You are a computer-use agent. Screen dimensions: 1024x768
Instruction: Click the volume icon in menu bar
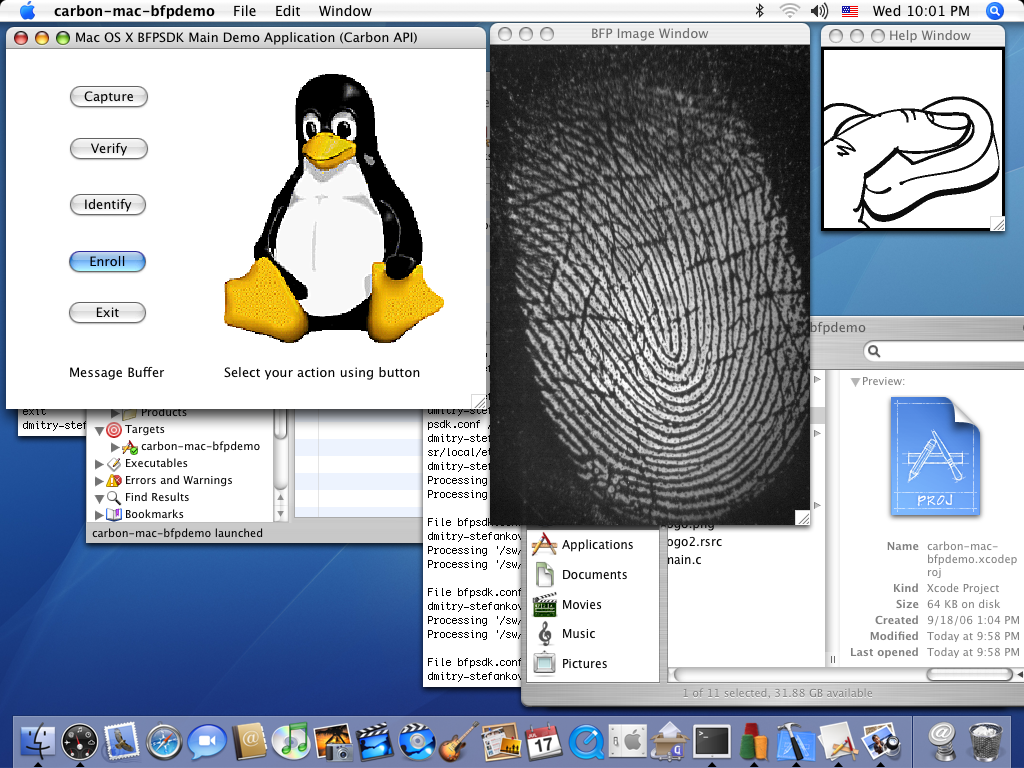click(x=820, y=11)
